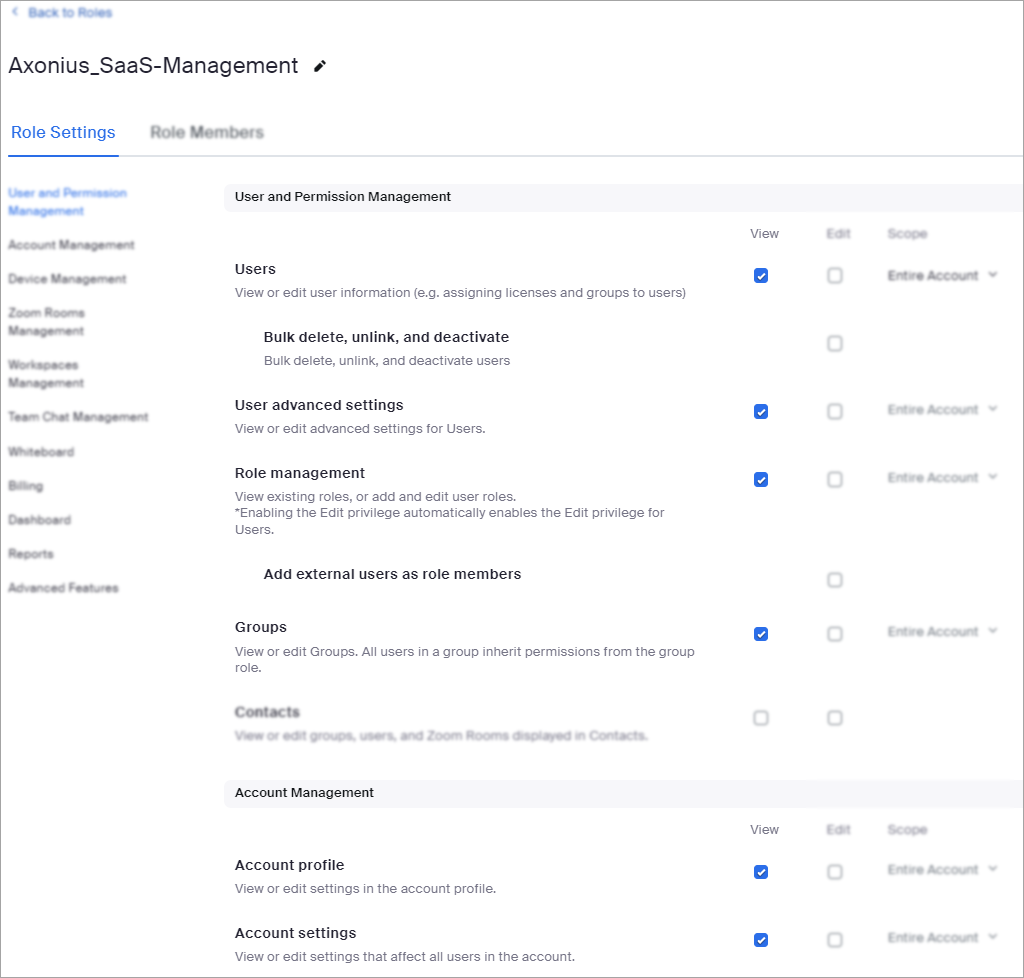Enable Bulk delete, unlink, and deactivate checkbox
1024x978 pixels.
tap(835, 343)
